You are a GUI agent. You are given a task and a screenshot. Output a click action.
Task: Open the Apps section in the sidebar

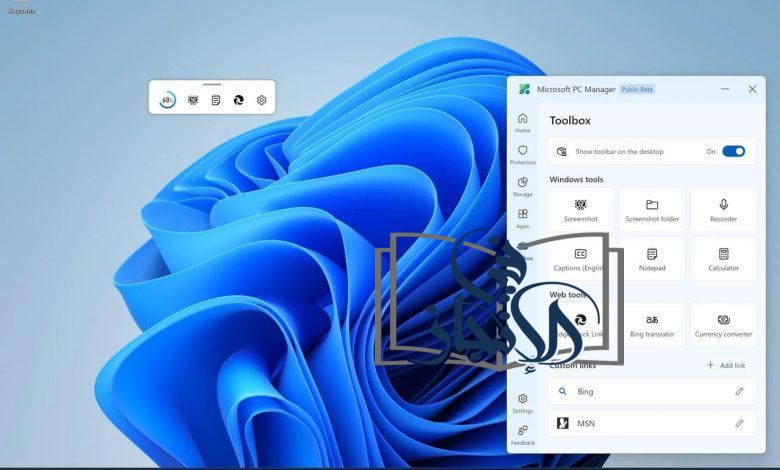[522, 219]
